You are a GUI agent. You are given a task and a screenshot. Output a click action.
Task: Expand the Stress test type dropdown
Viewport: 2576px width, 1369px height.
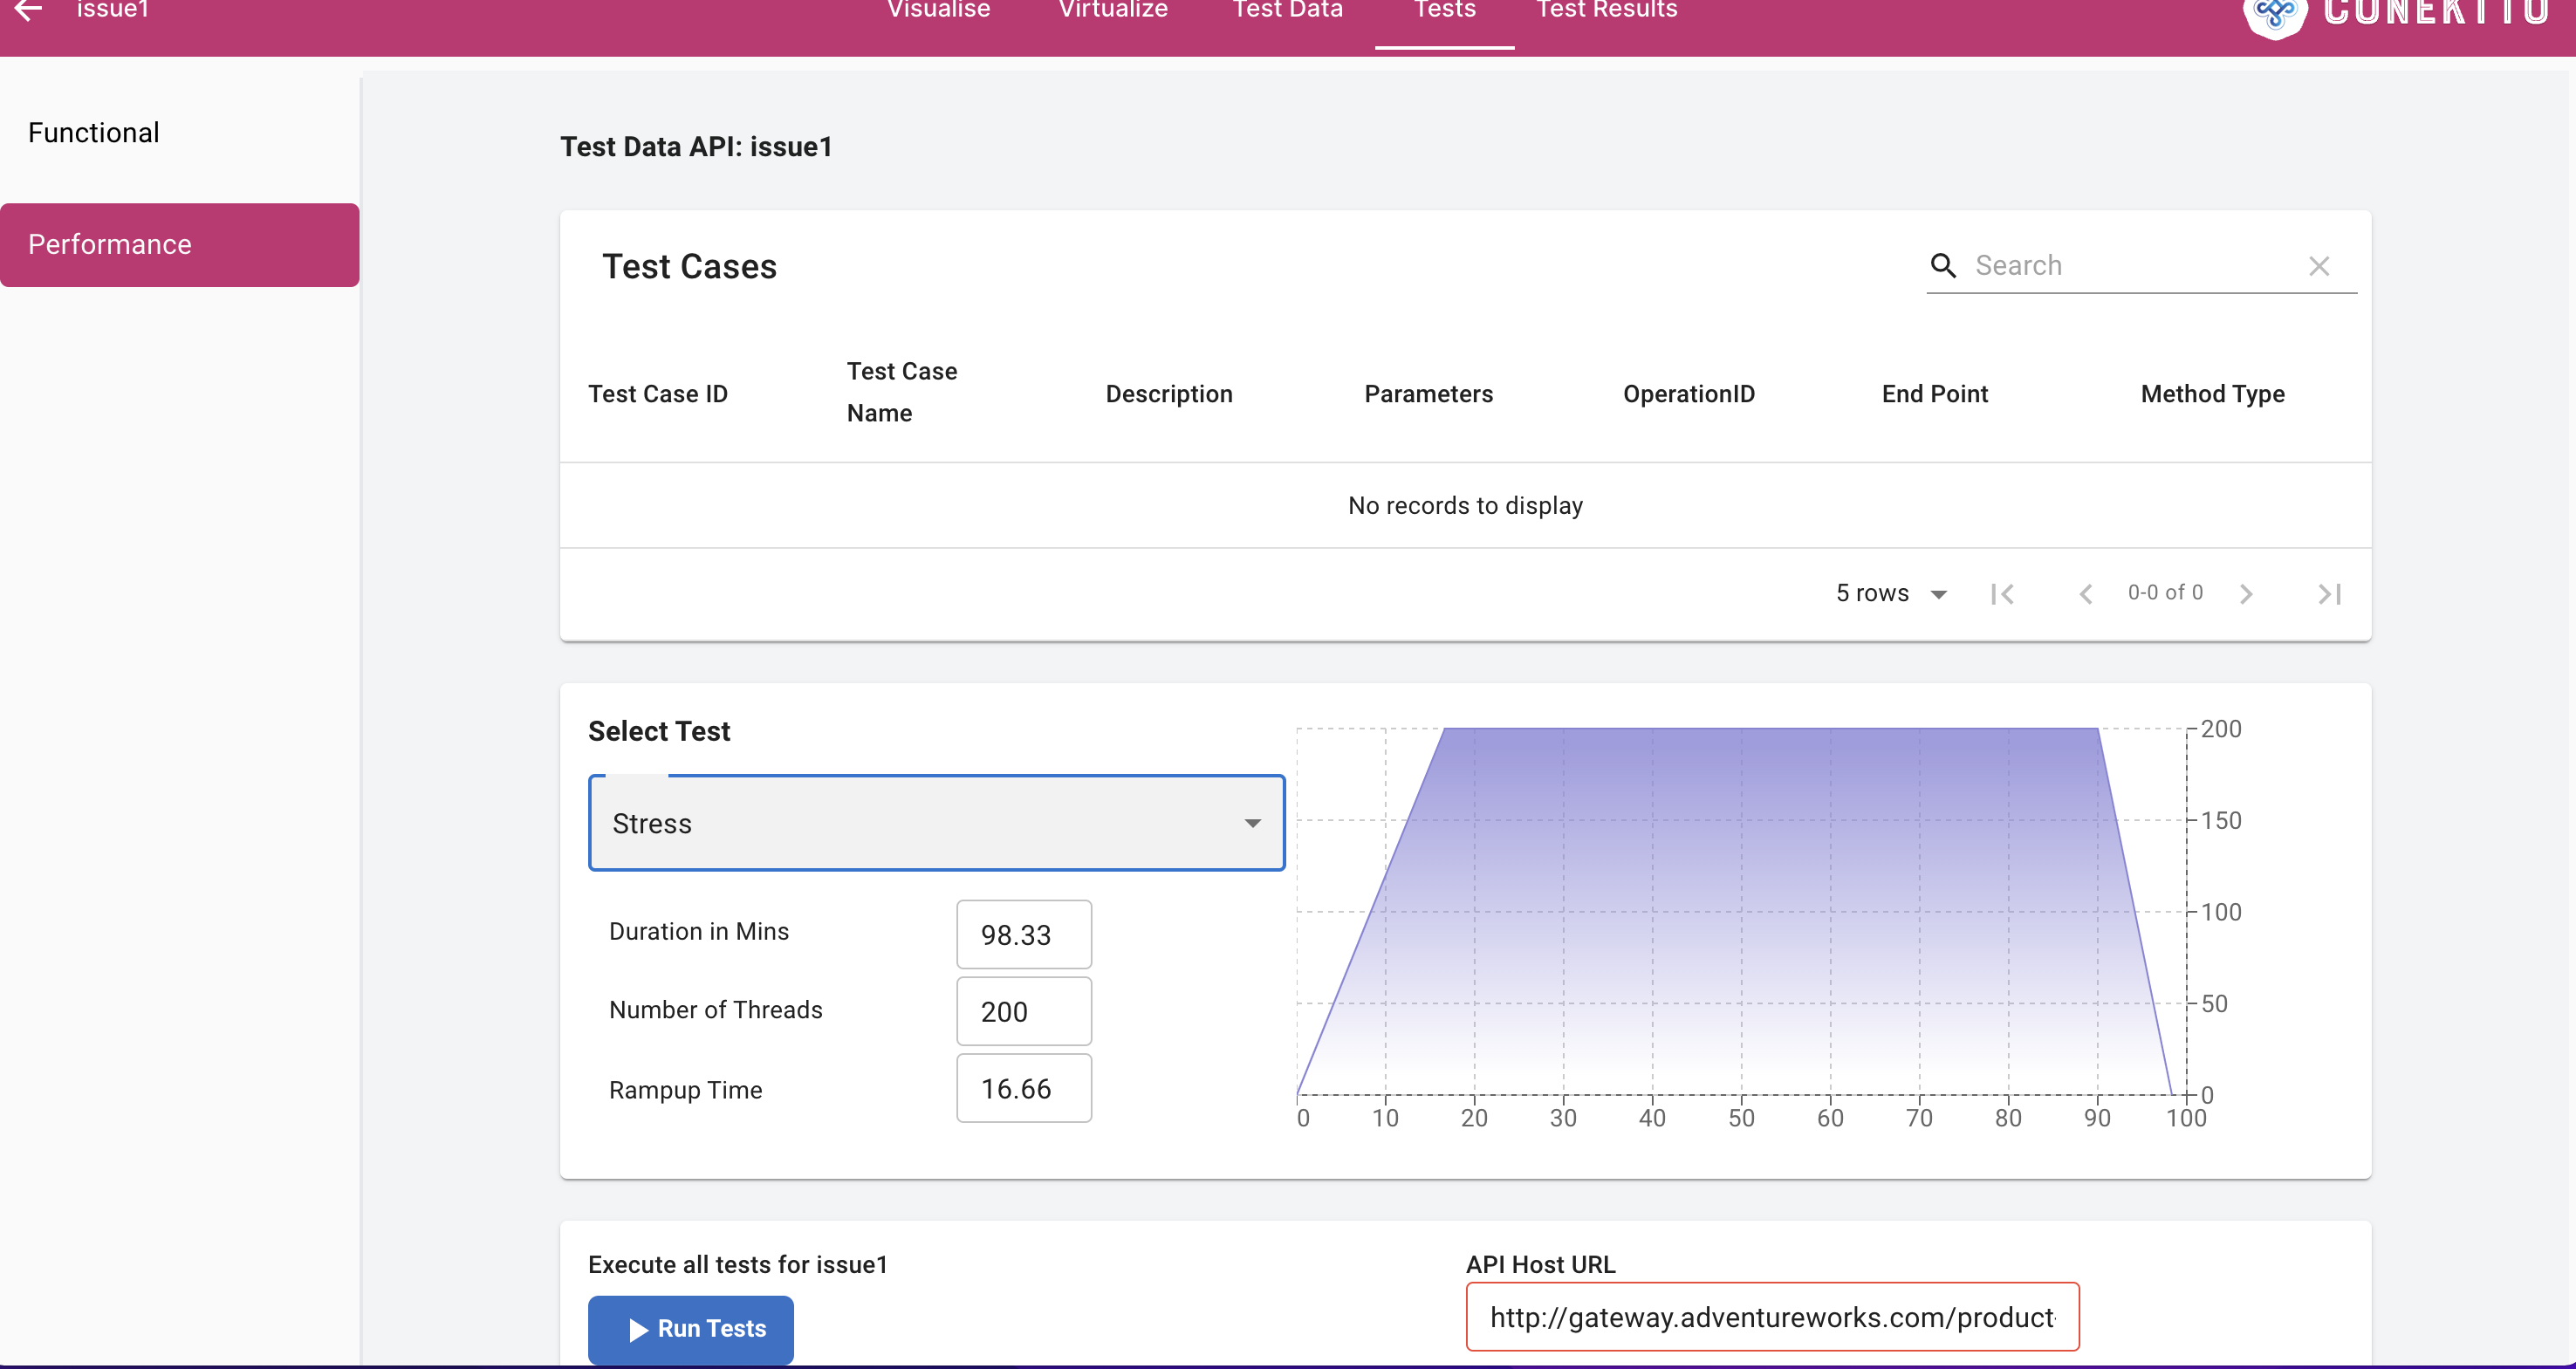pos(936,823)
